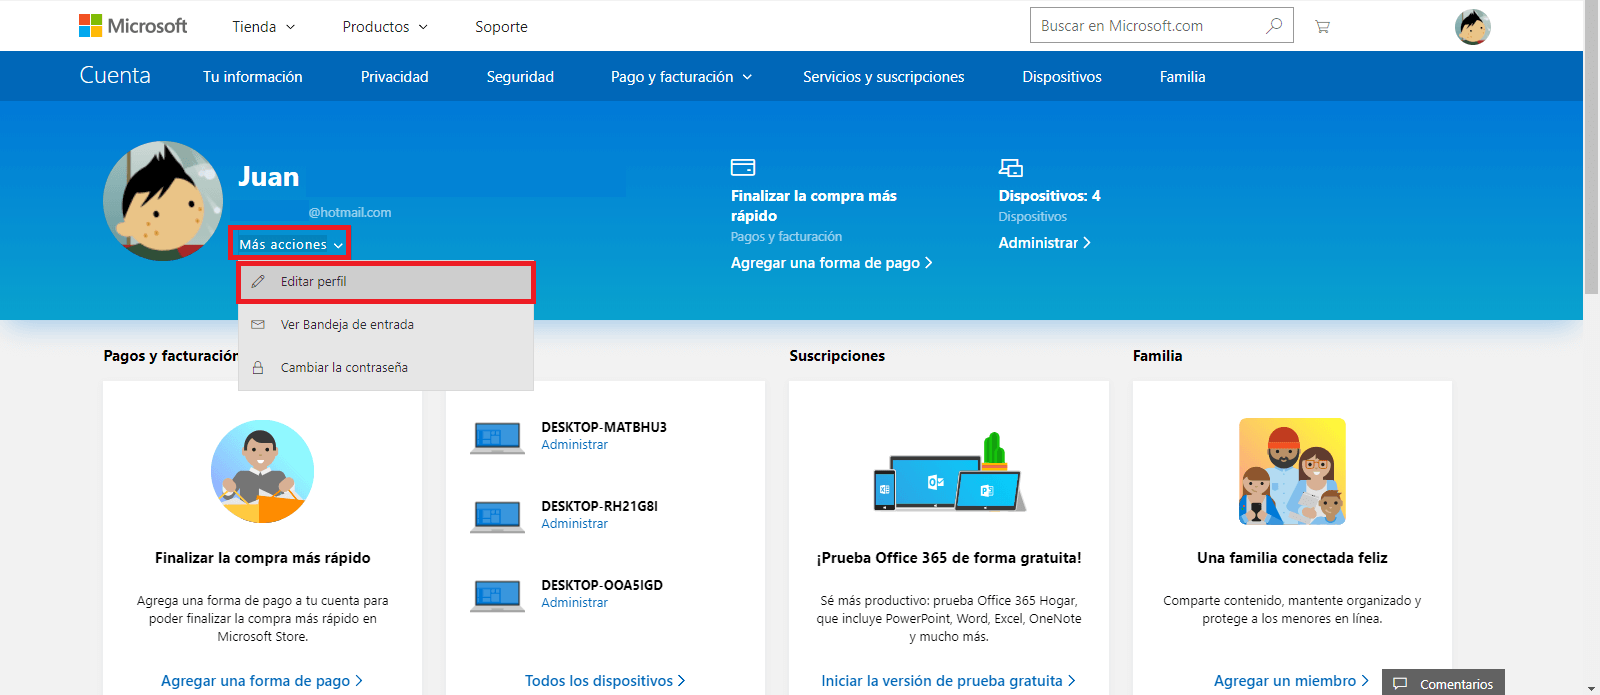Click the lock icon beside Cambiar contraseña

tap(258, 368)
